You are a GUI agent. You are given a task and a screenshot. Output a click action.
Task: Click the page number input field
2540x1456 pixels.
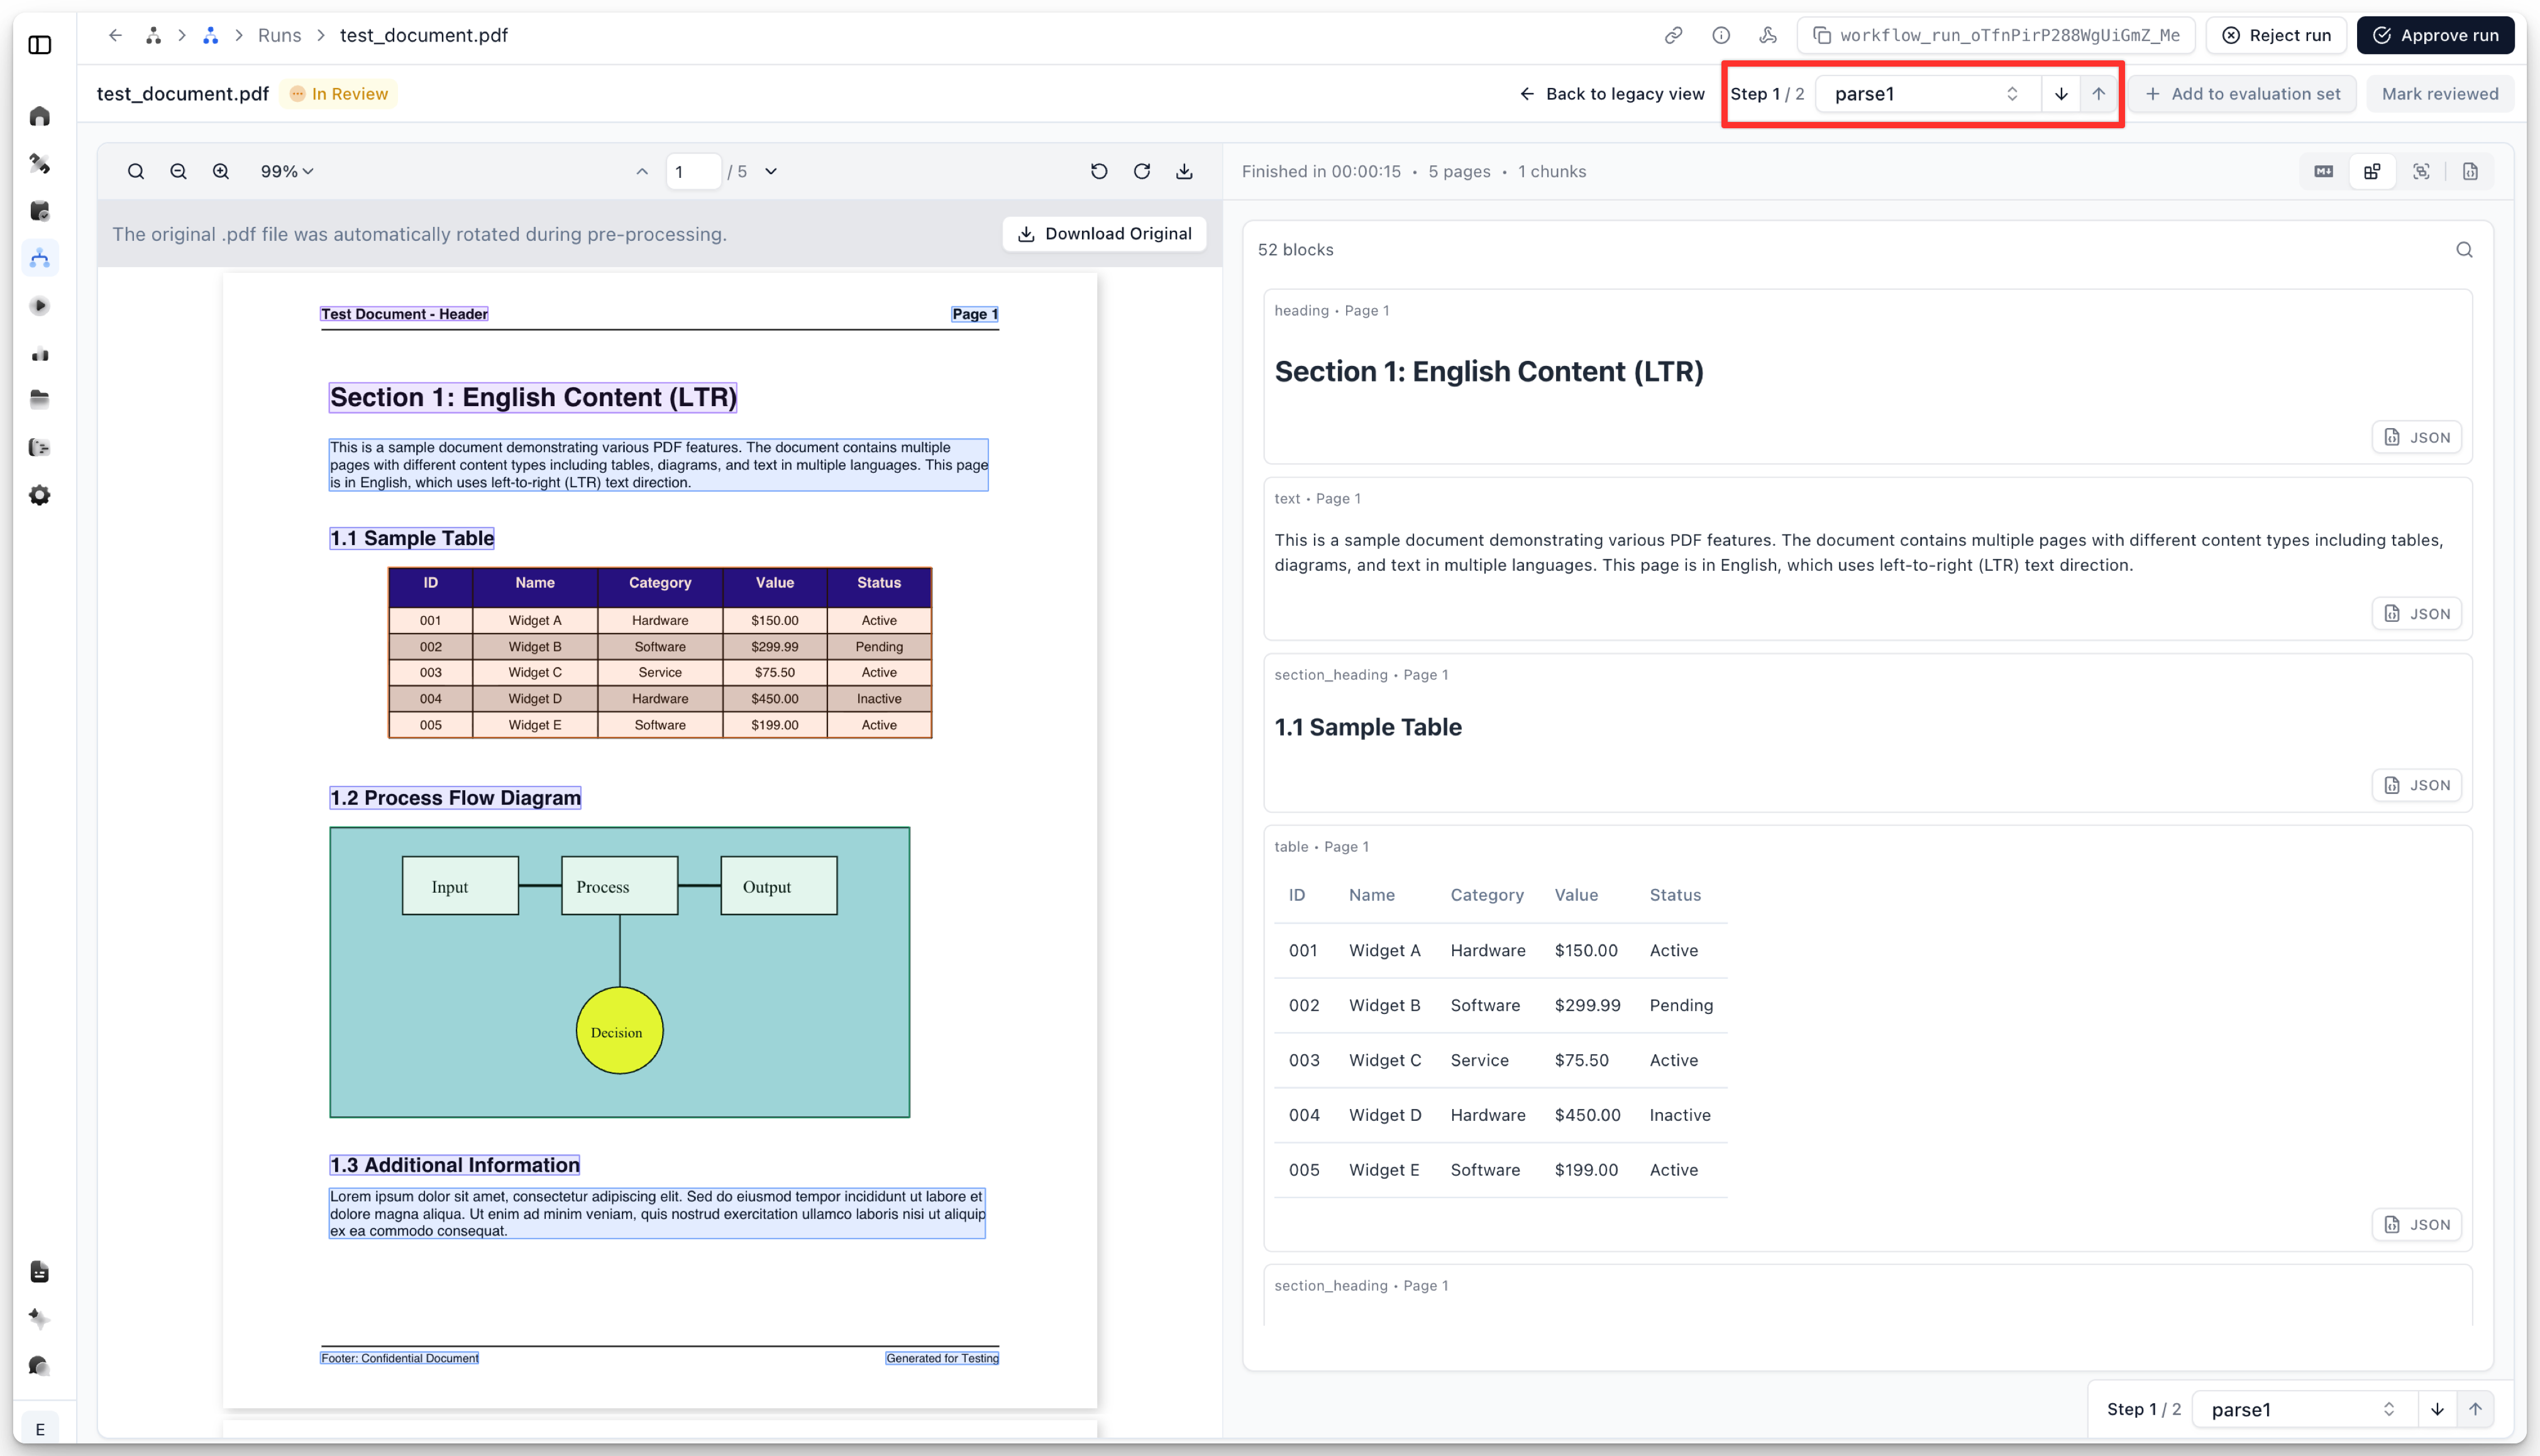click(x=693, y=172)
